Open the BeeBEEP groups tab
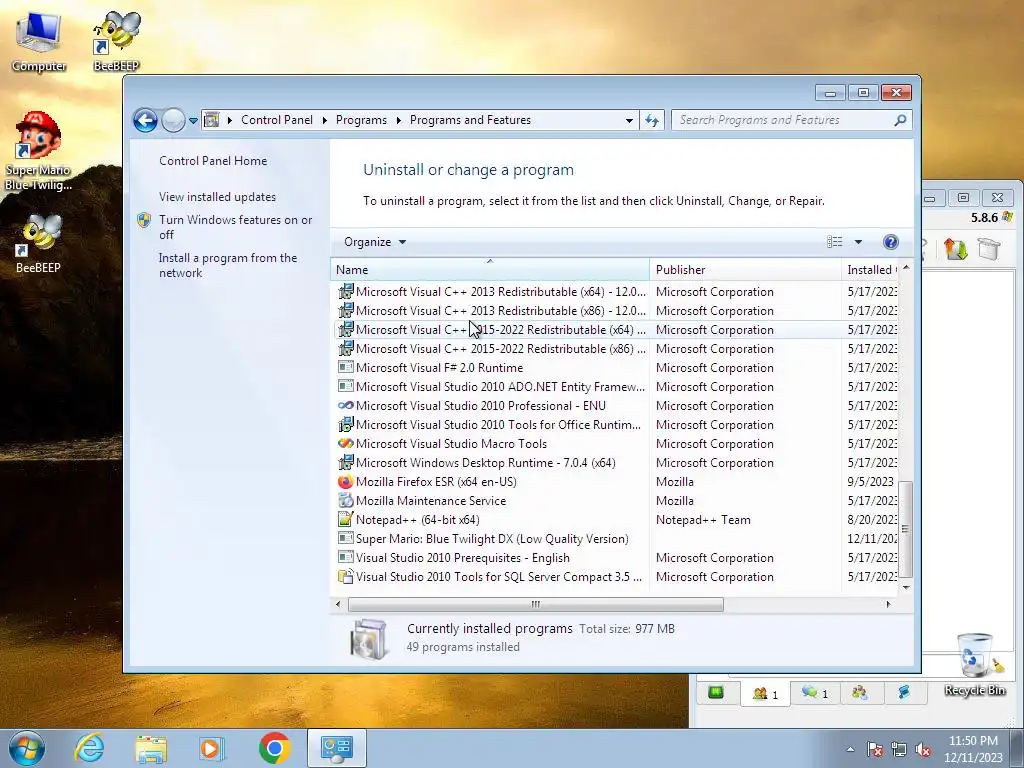This screenshot has height=768, width=1024. click(x=859, y=693)
